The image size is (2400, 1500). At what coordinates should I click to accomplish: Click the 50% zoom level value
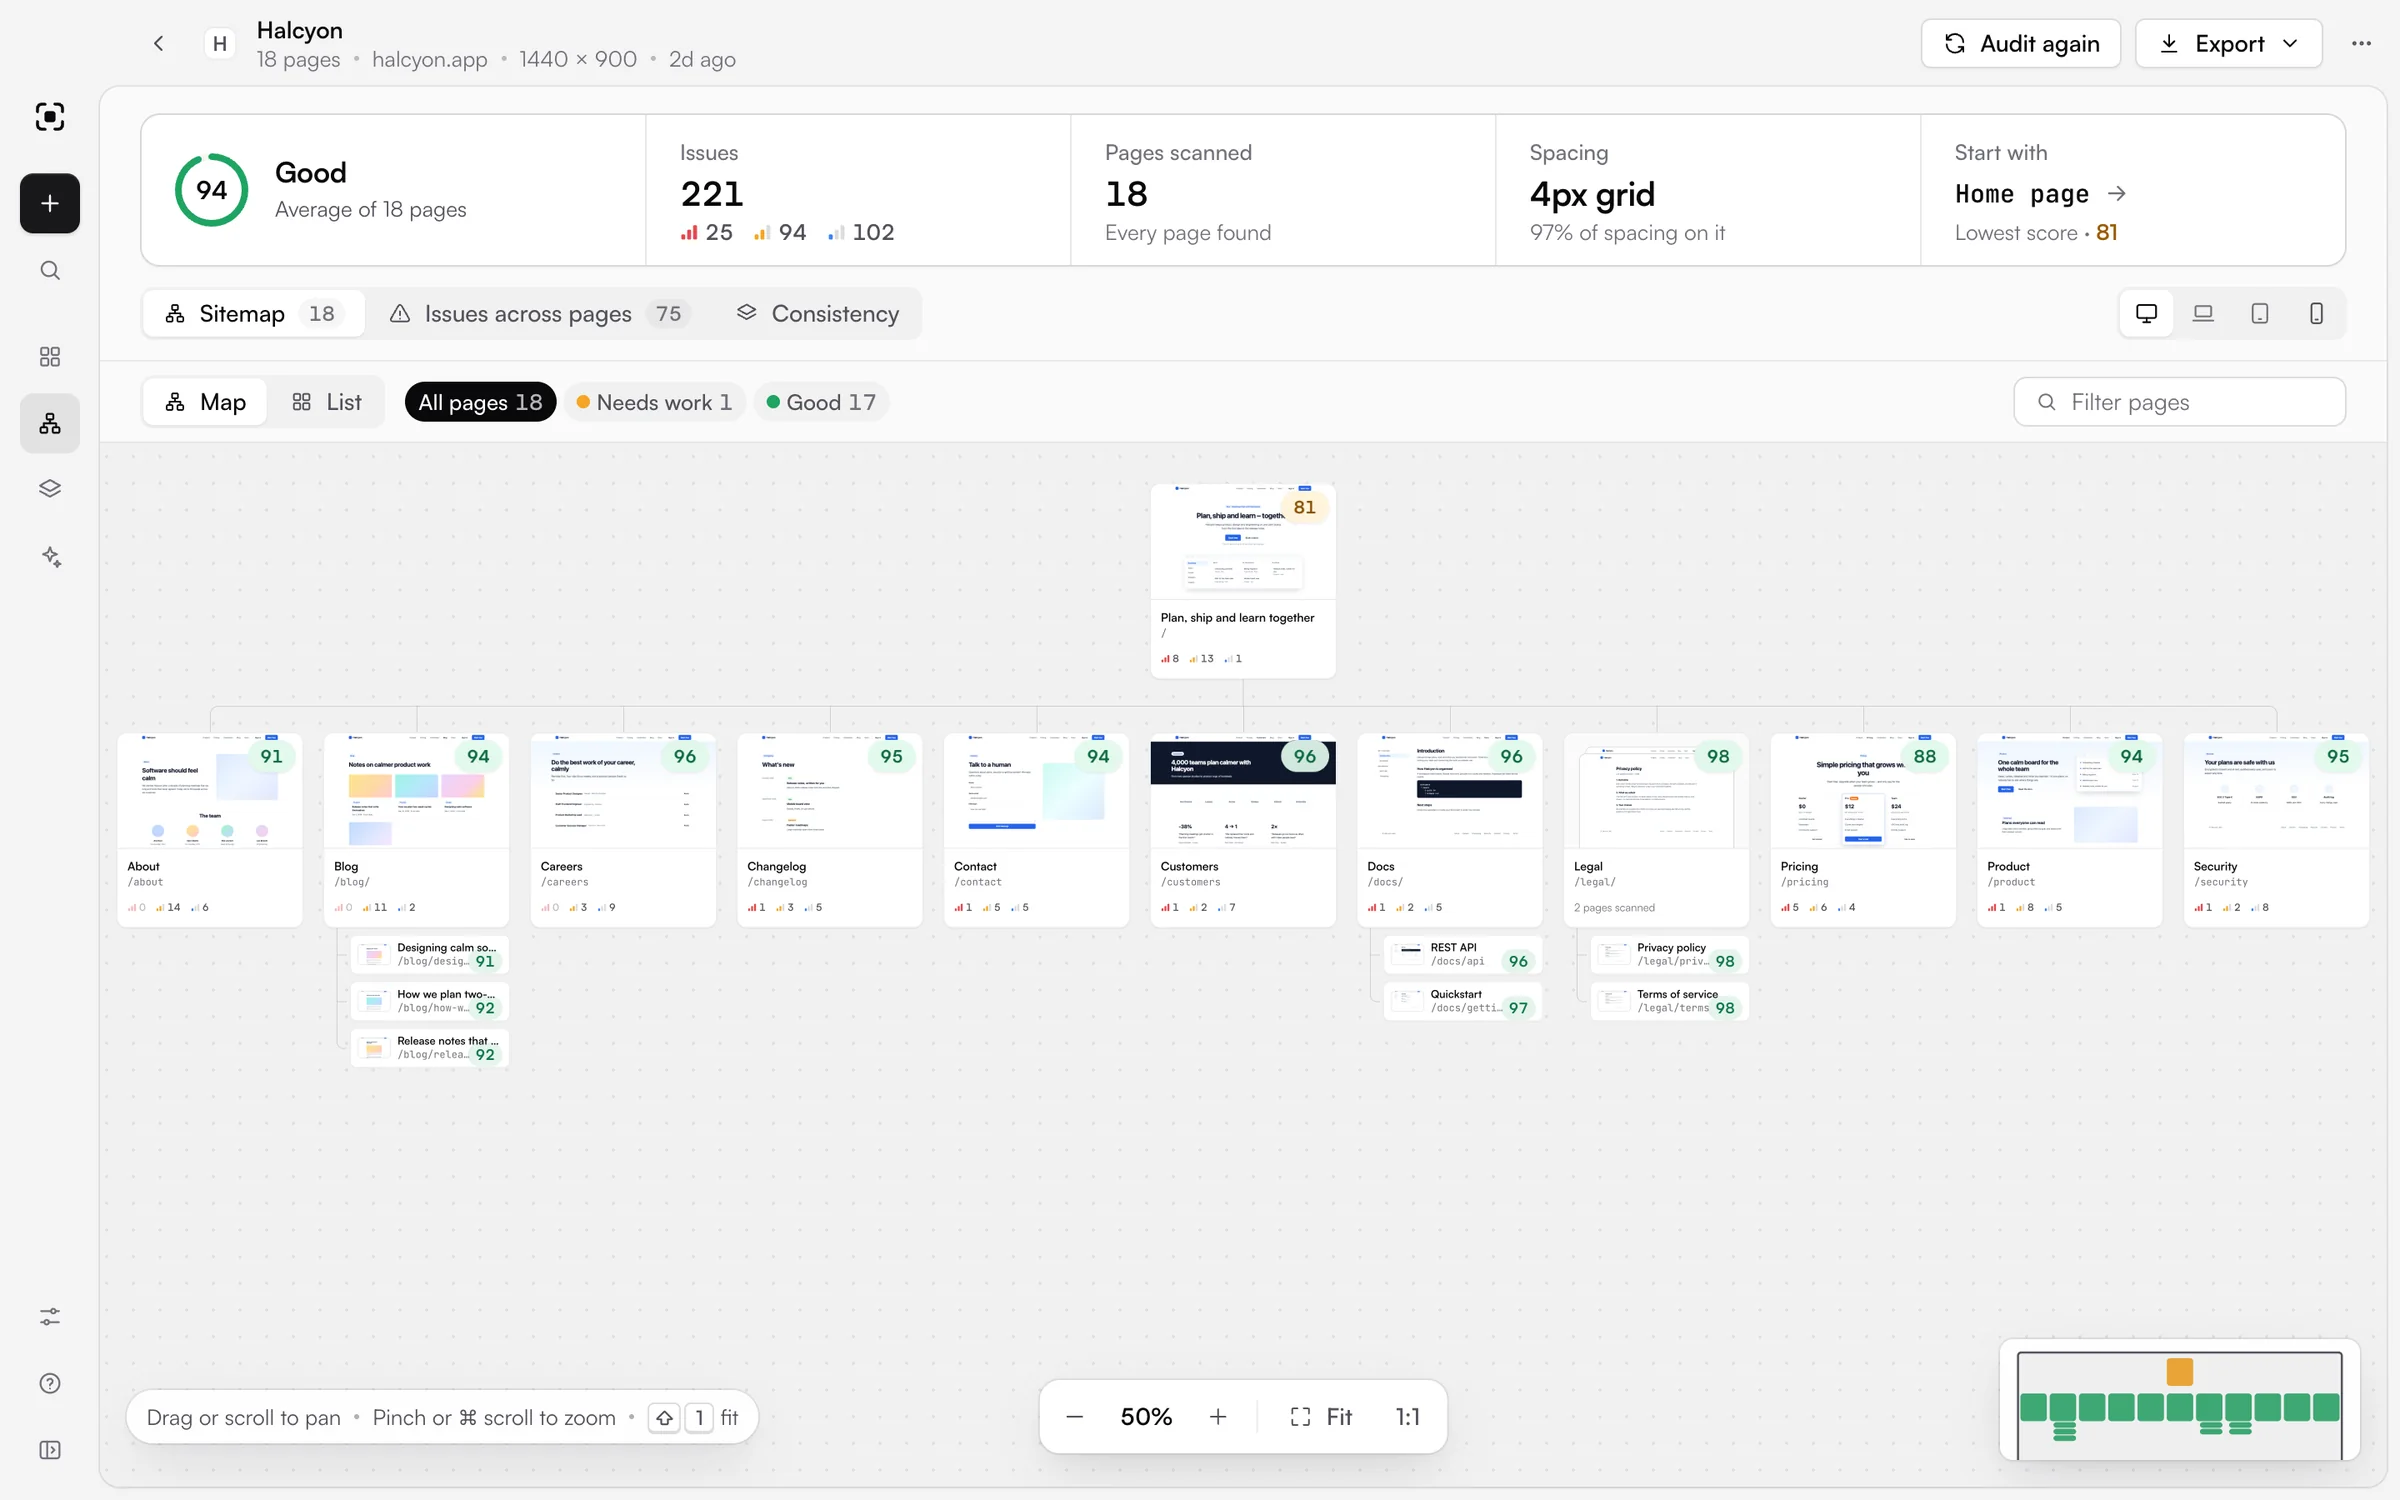(1146, 1417)
